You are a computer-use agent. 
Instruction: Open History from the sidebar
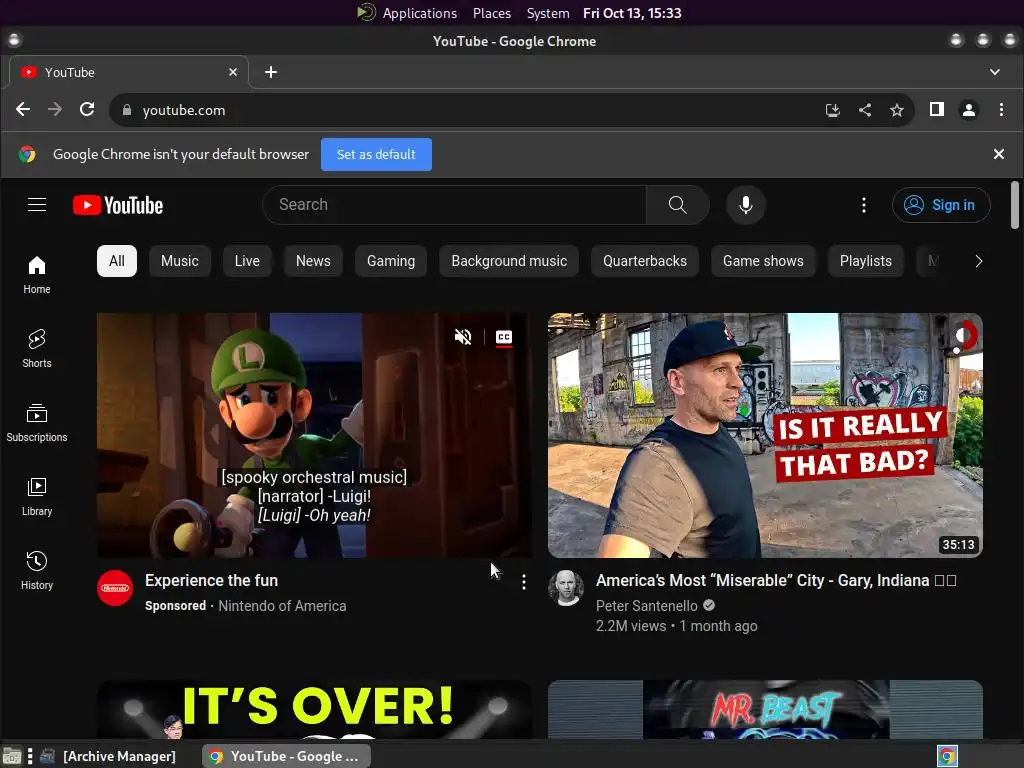point(37,570)
